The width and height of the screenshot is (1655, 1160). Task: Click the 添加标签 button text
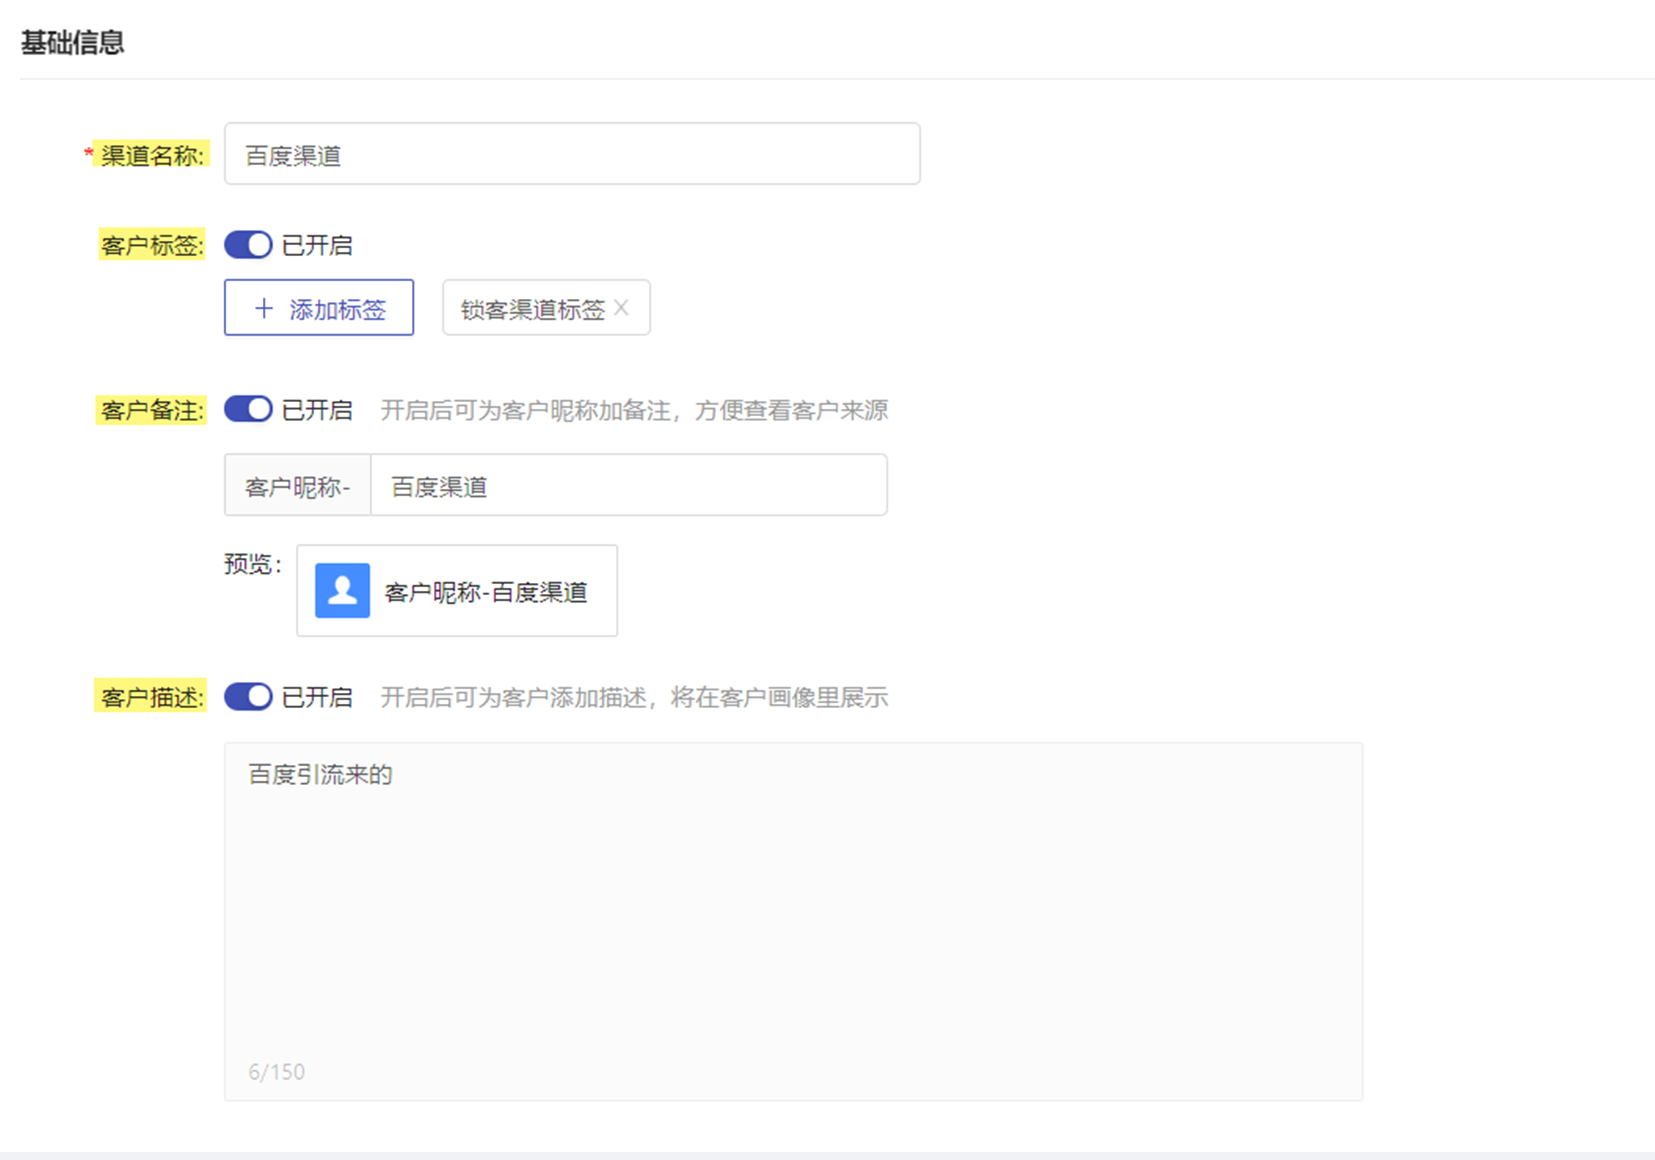point(338,309)
